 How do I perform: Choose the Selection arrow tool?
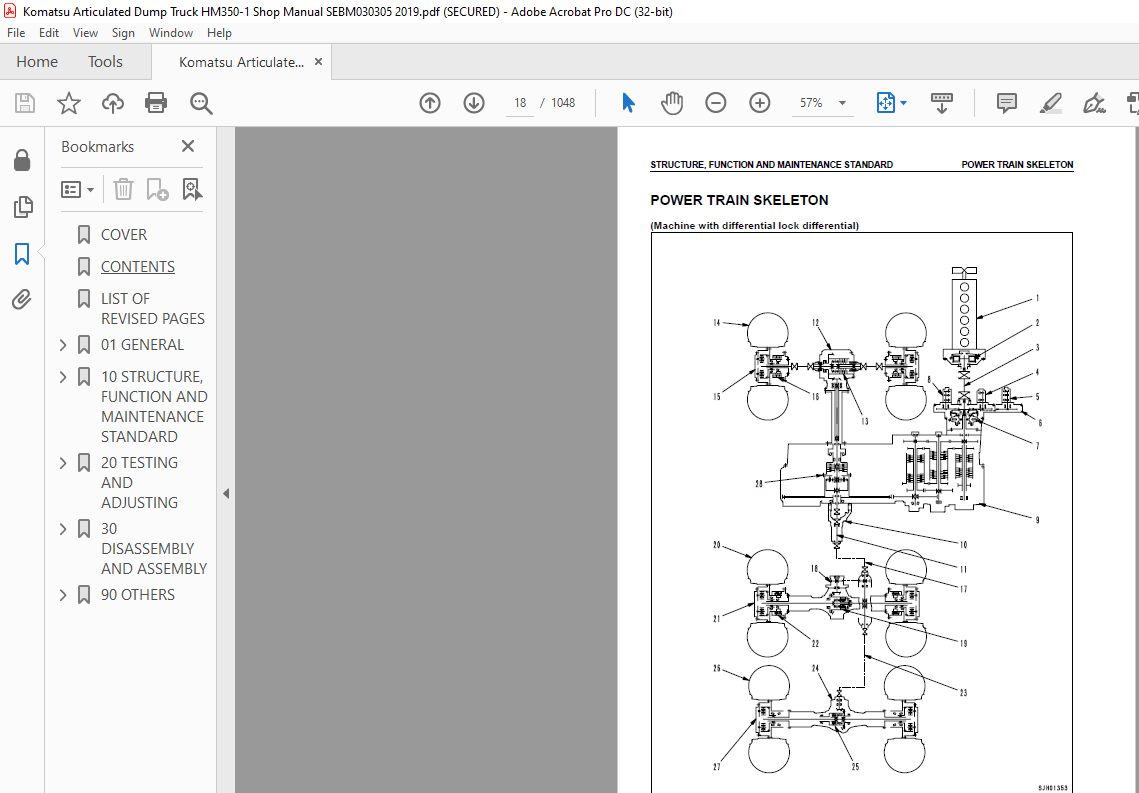pyautogui.click(x=628, y=103)
